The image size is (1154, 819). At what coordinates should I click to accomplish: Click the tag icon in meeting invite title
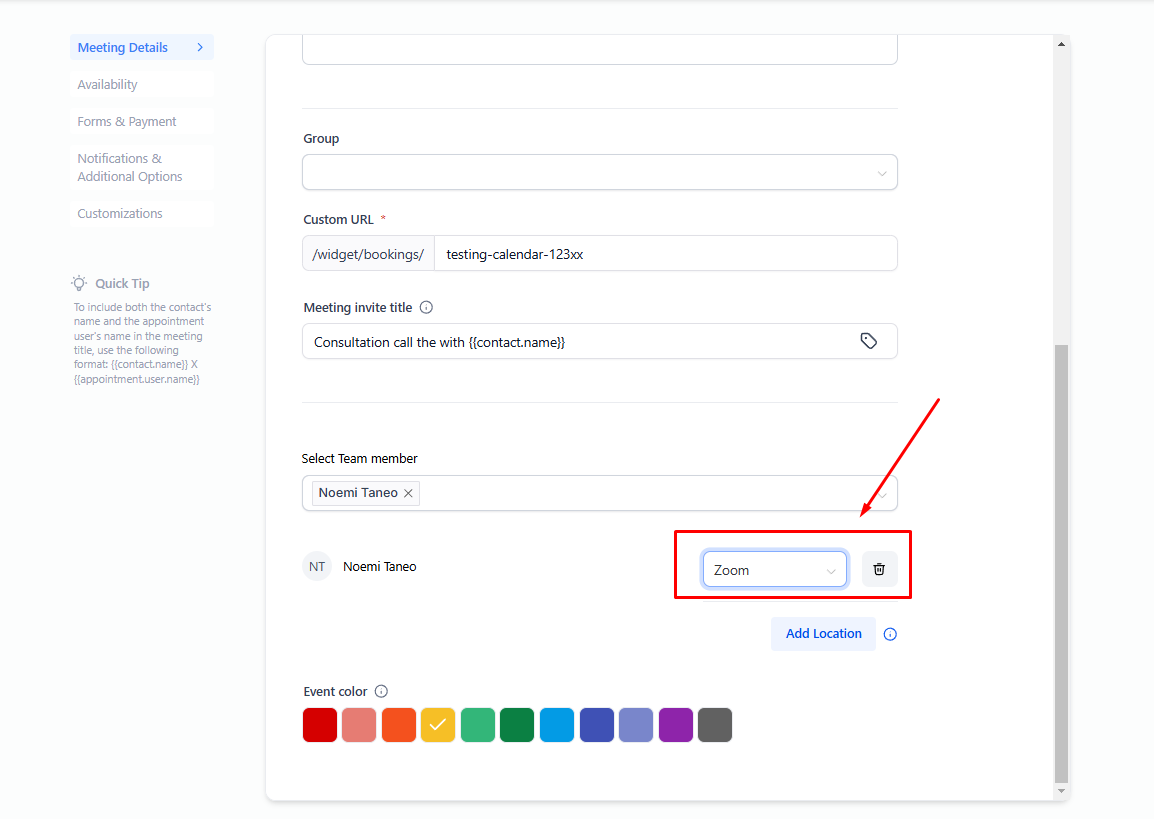tap(868, 341)
